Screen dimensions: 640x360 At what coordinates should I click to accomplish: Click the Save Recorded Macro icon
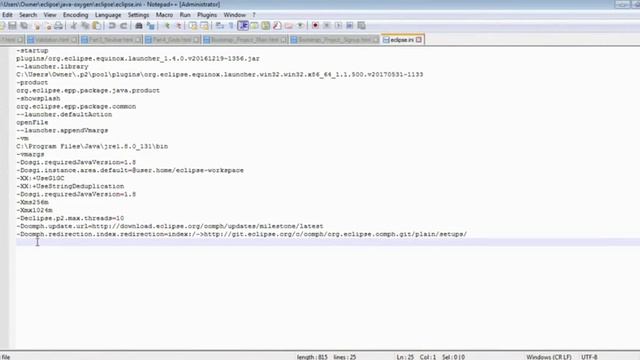361,26
